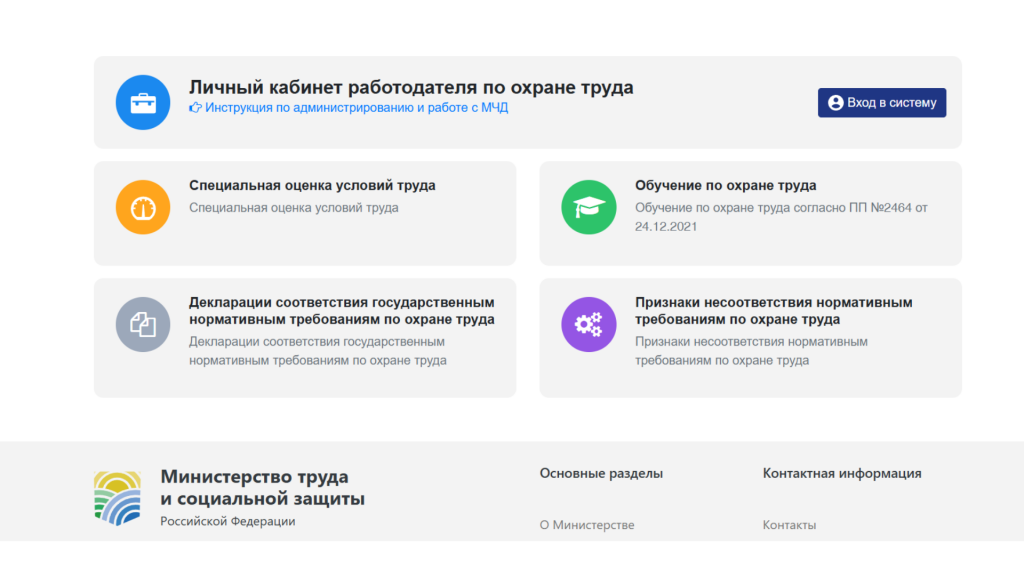Click Личный кабинет работодателя по охране труда title

point(411,87)
